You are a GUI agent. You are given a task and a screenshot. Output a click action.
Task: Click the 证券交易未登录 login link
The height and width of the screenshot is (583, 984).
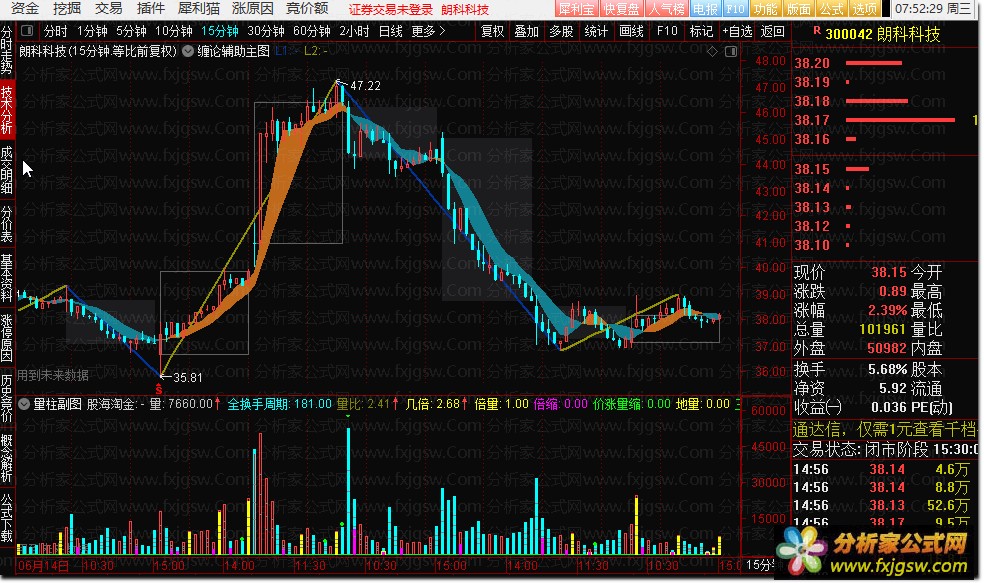click(x=390, y=9)
